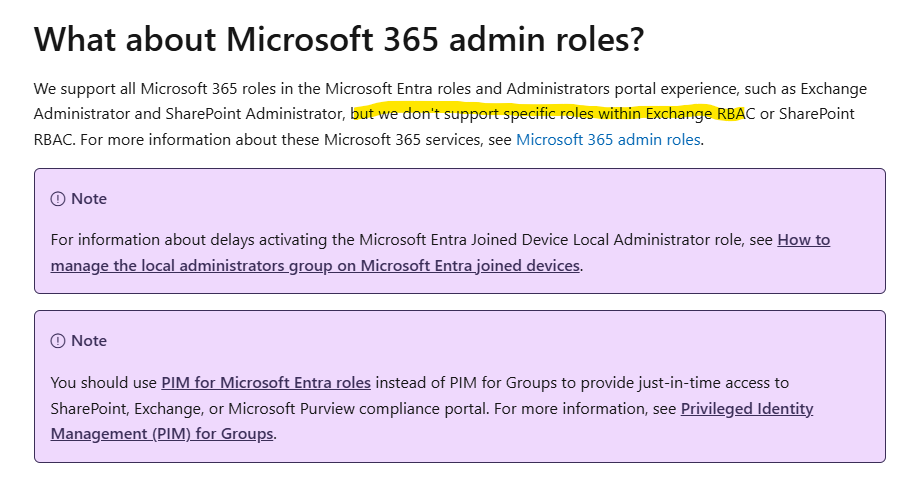
Task: Click 'Microsoft Purview compliance portal' text
Action: pyautogui.click(x=359, y=409)
